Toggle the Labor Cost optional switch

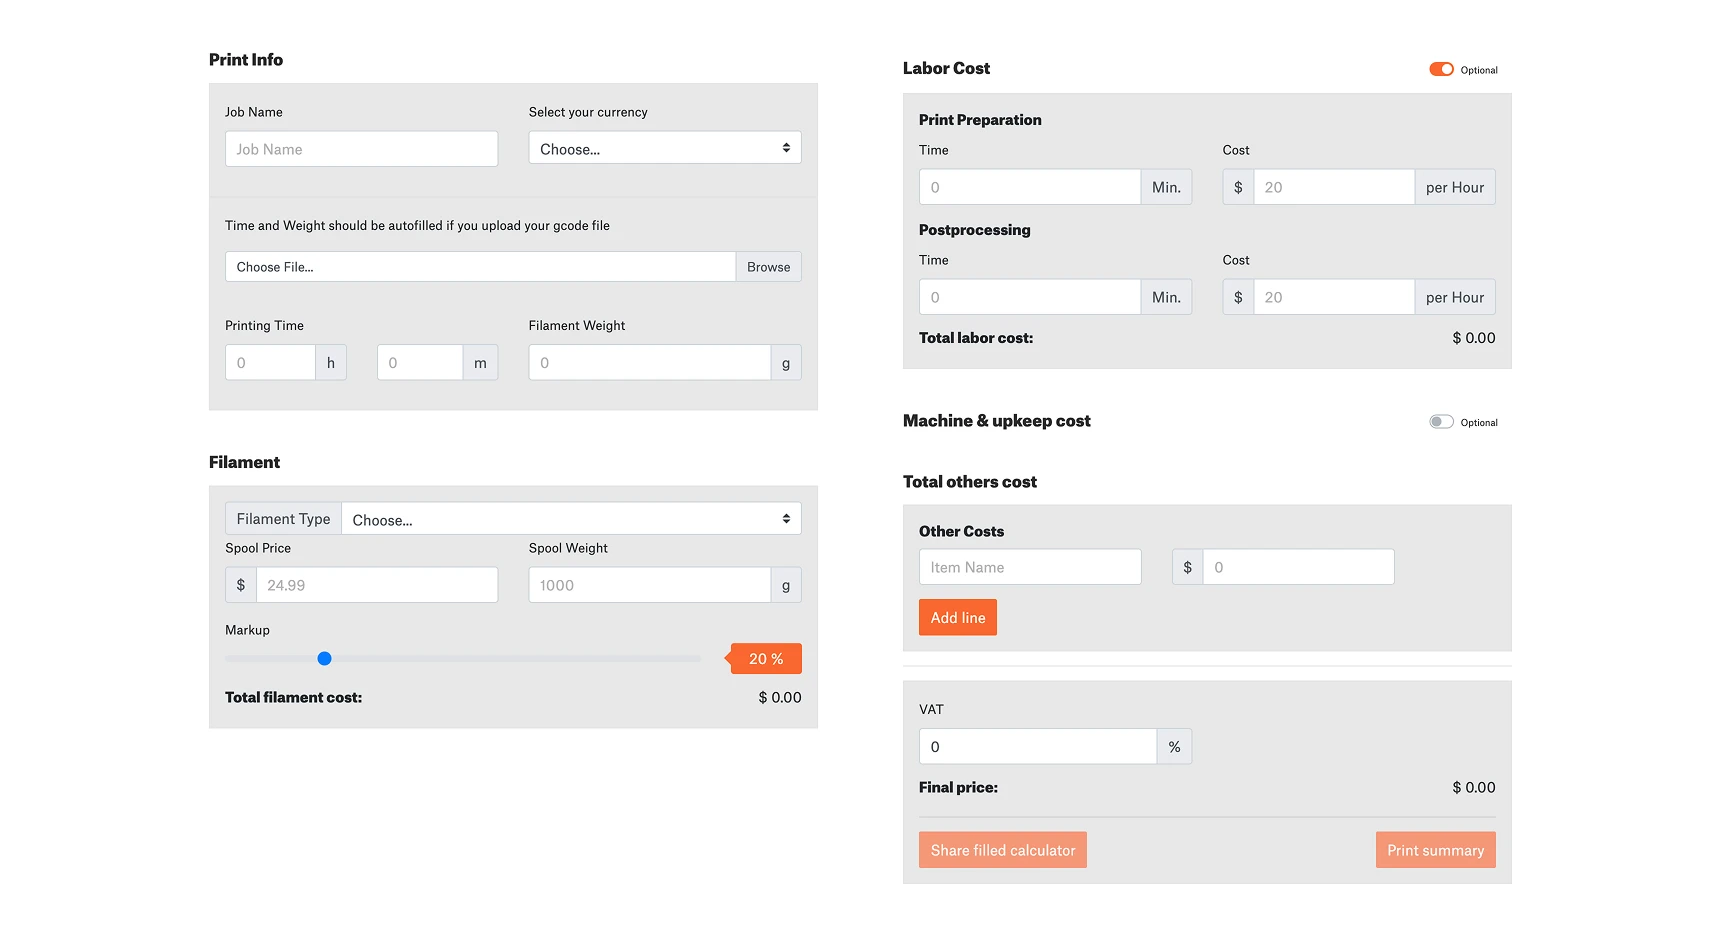coord(1441,69)
